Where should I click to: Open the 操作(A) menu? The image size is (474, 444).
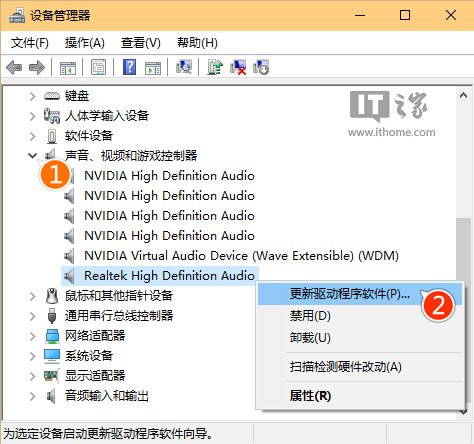[85, 43]
